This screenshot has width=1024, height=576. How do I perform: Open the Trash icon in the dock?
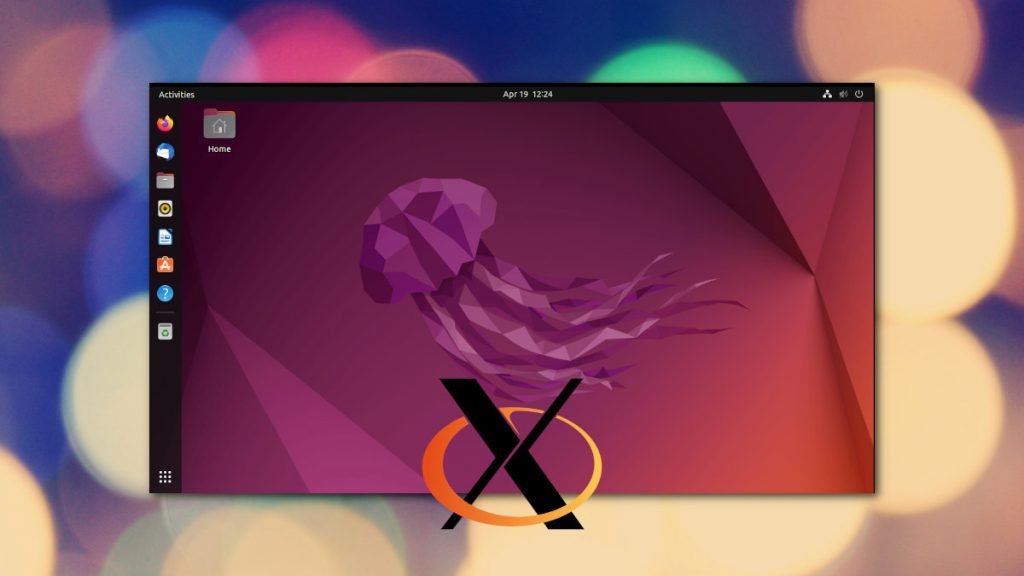tap(165, 332)
